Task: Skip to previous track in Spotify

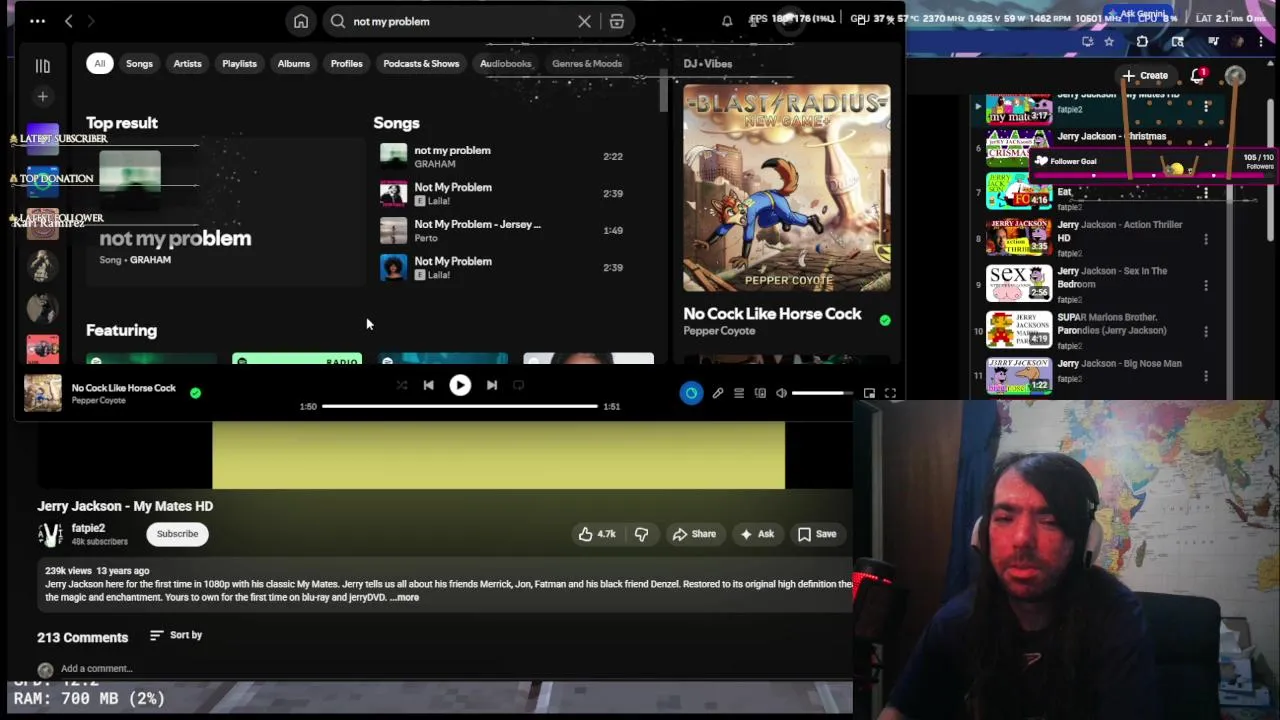Action: click(428, 385)
